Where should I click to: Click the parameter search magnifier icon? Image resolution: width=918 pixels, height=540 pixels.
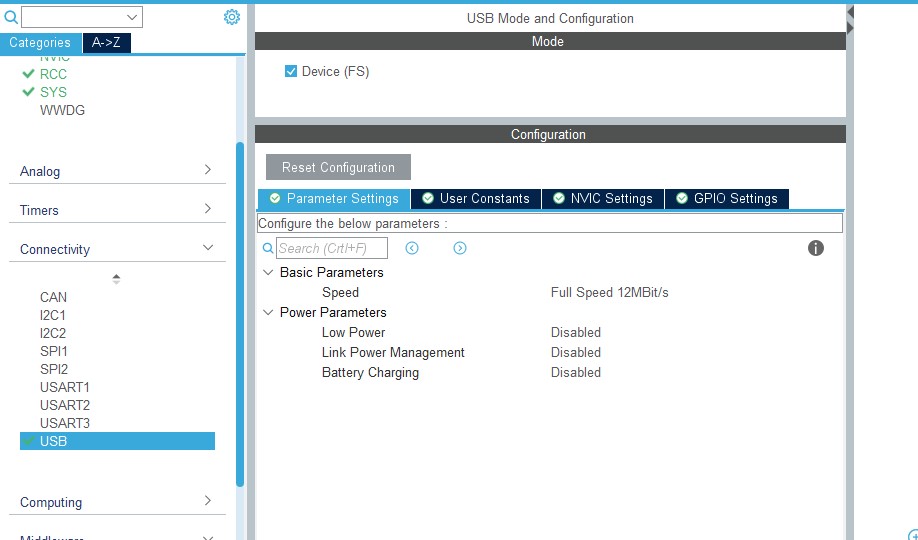click(267, 248)
